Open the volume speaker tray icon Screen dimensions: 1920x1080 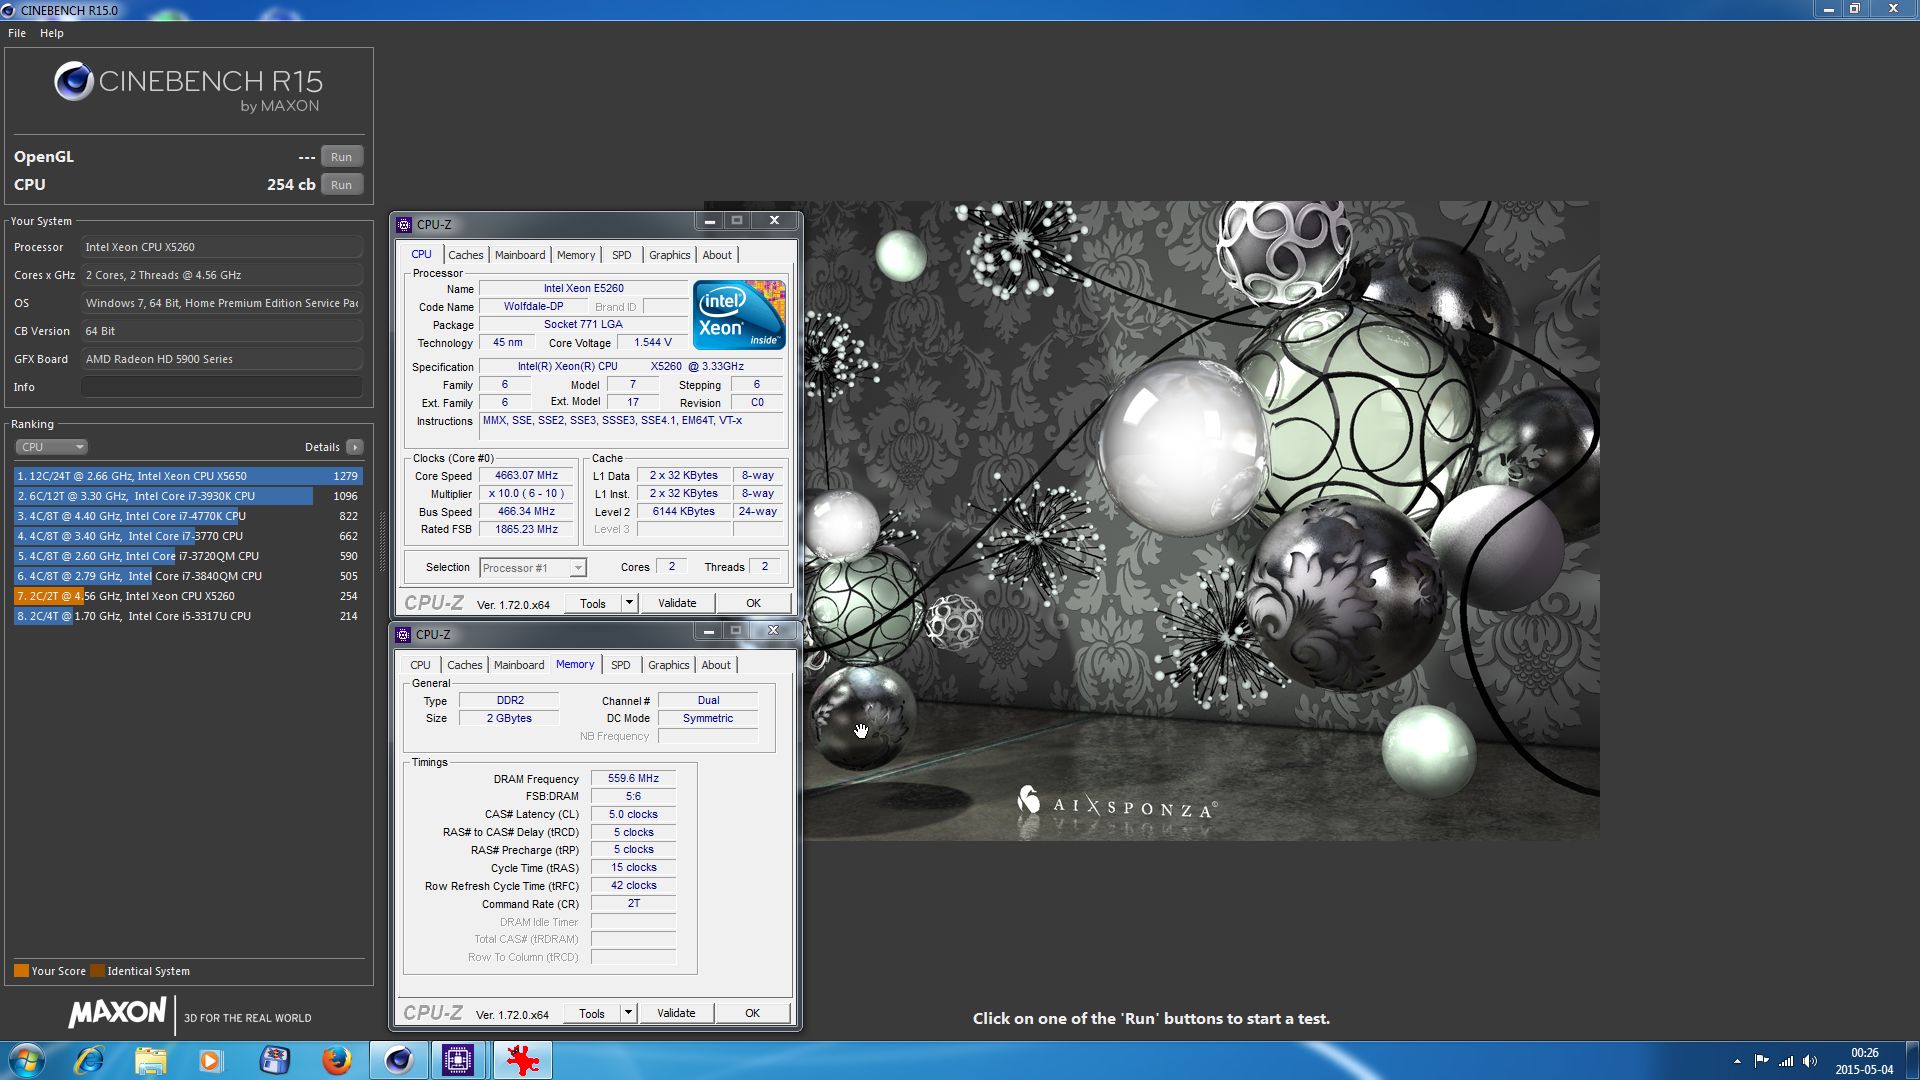pyautogui.click(x=1809, y=1061)
